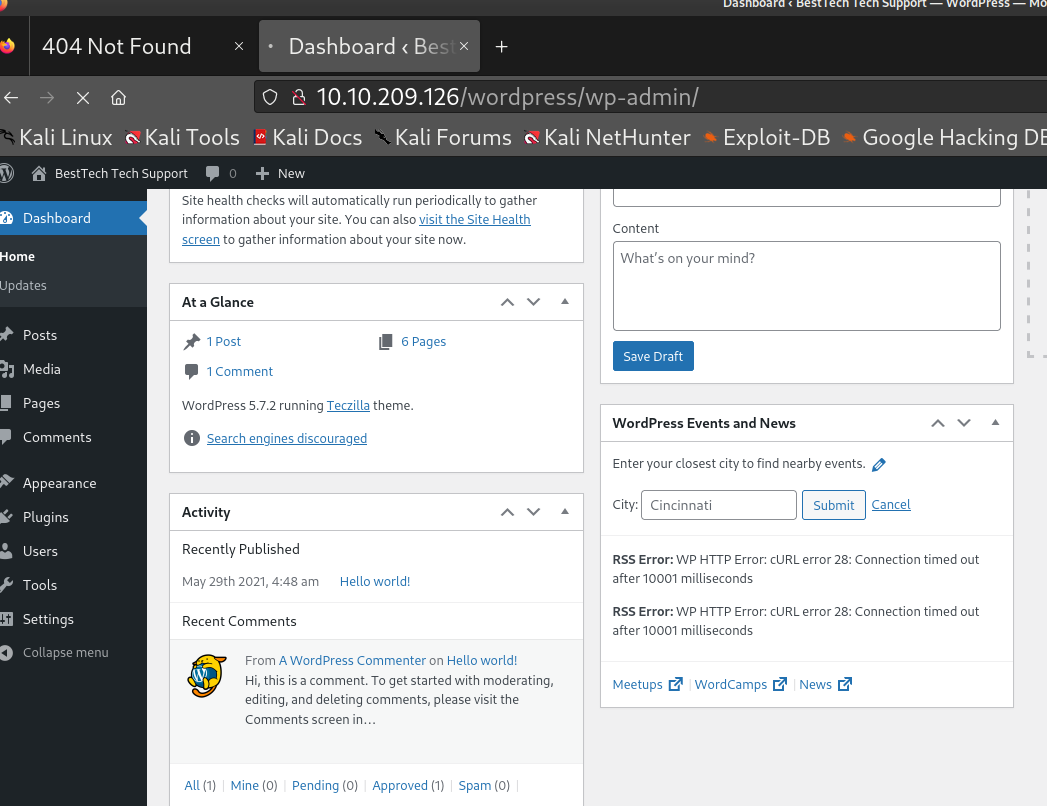1047x806 pixels.
Task: Open the Settings sidebar menu
Action: pyautogui.click(x=48, y=619)
